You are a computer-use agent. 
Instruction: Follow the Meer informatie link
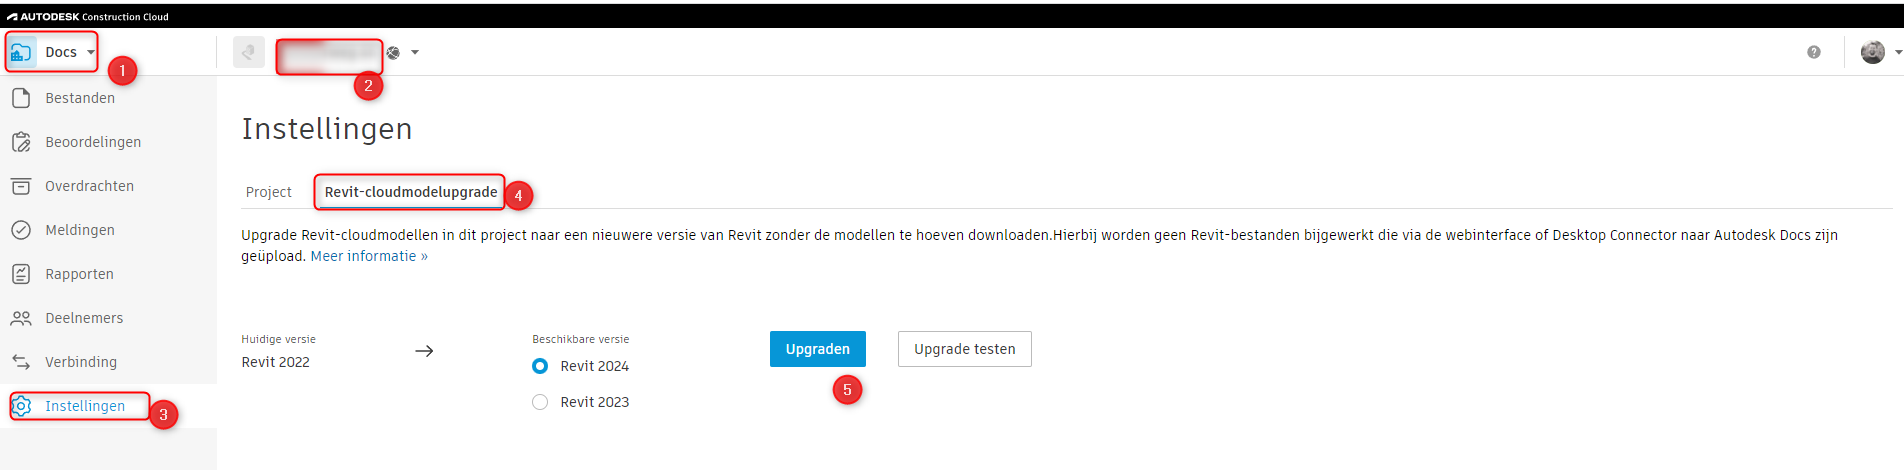click(x=369, y=256)
